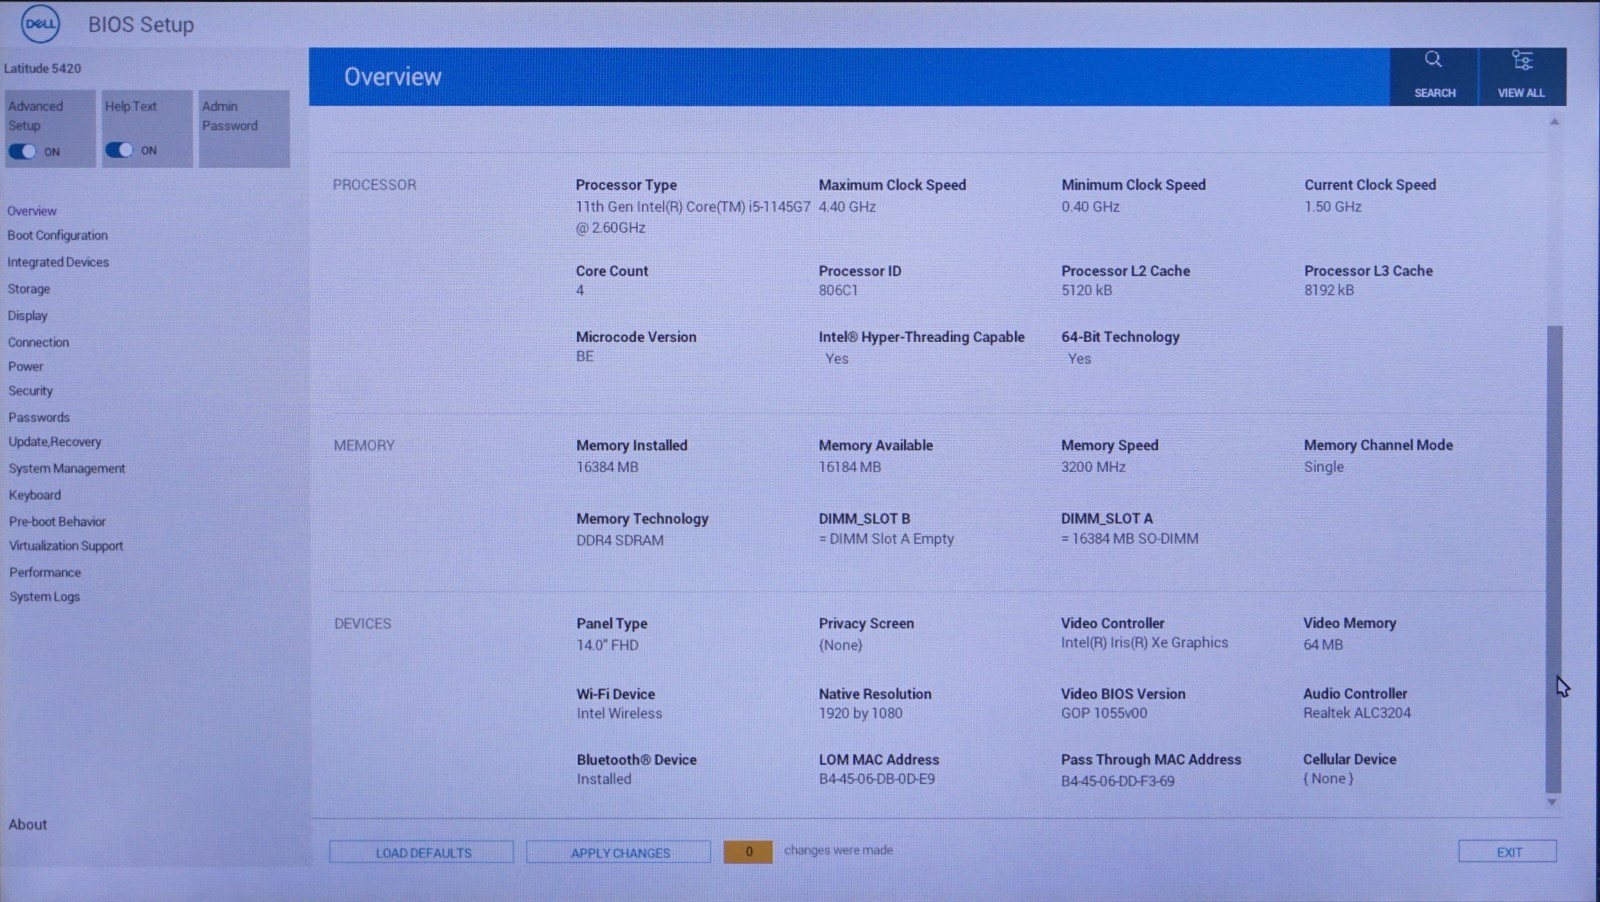1600x902 pixels.
Task: Click the Privacy Screen (None) value
Action: pos(841,645)
